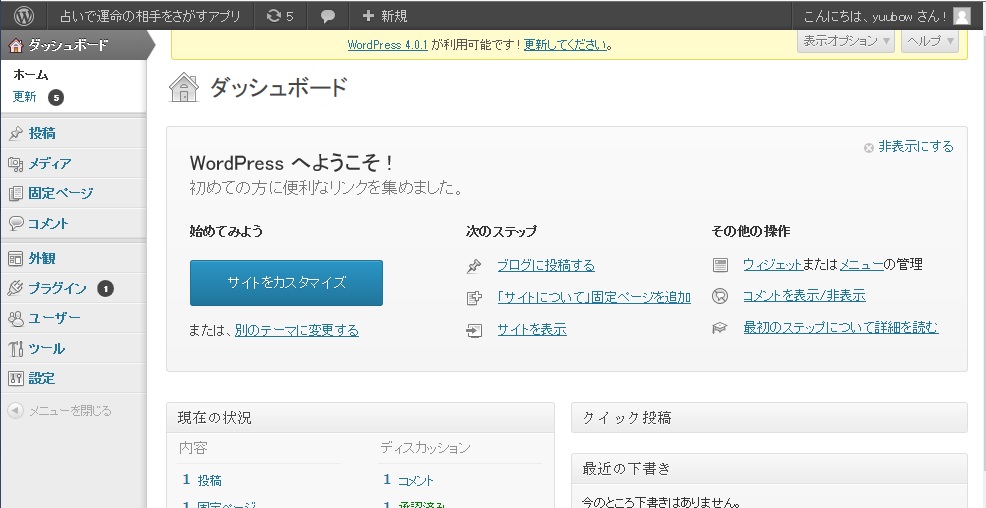Click the WordPress logo in admin bar

[24, 15]
